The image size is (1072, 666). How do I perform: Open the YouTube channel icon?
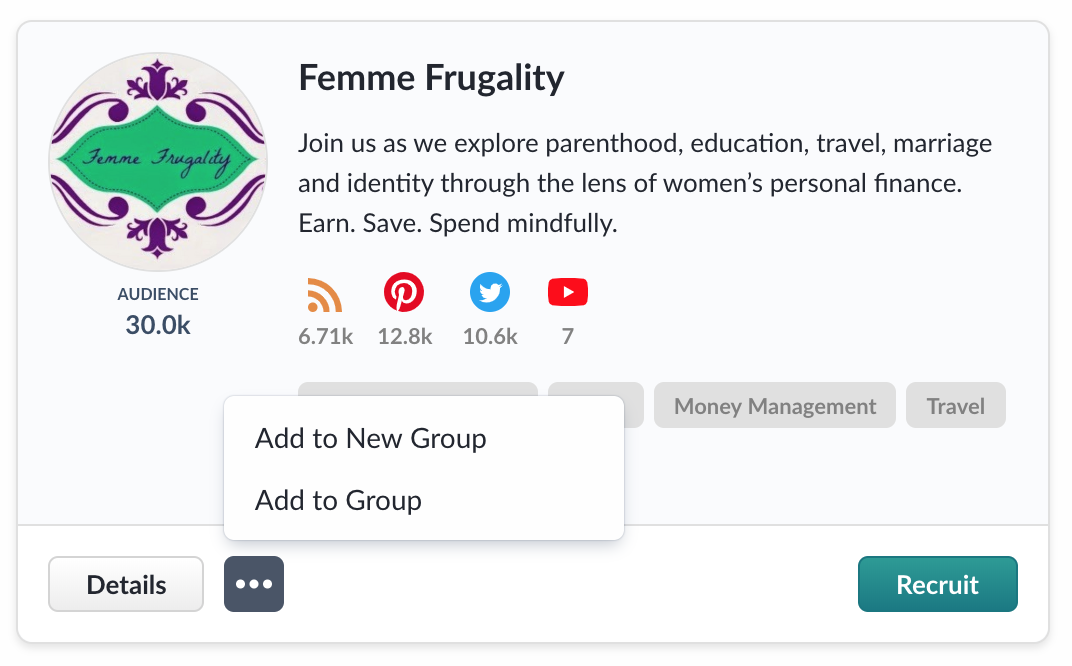[567, 292]
